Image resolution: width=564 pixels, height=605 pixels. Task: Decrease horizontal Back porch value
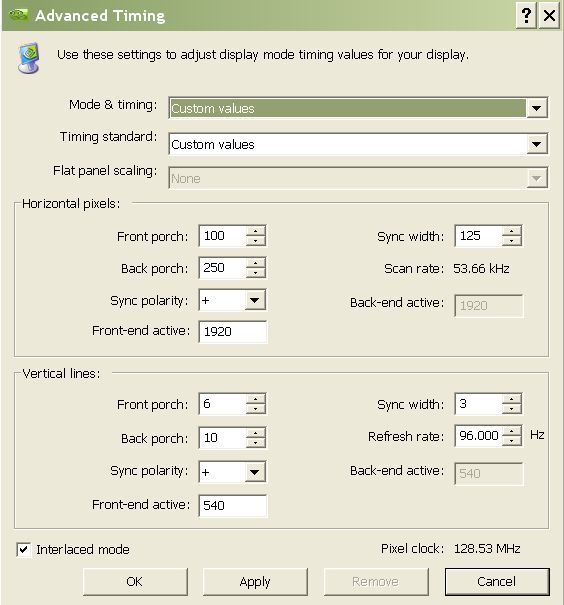255,272
